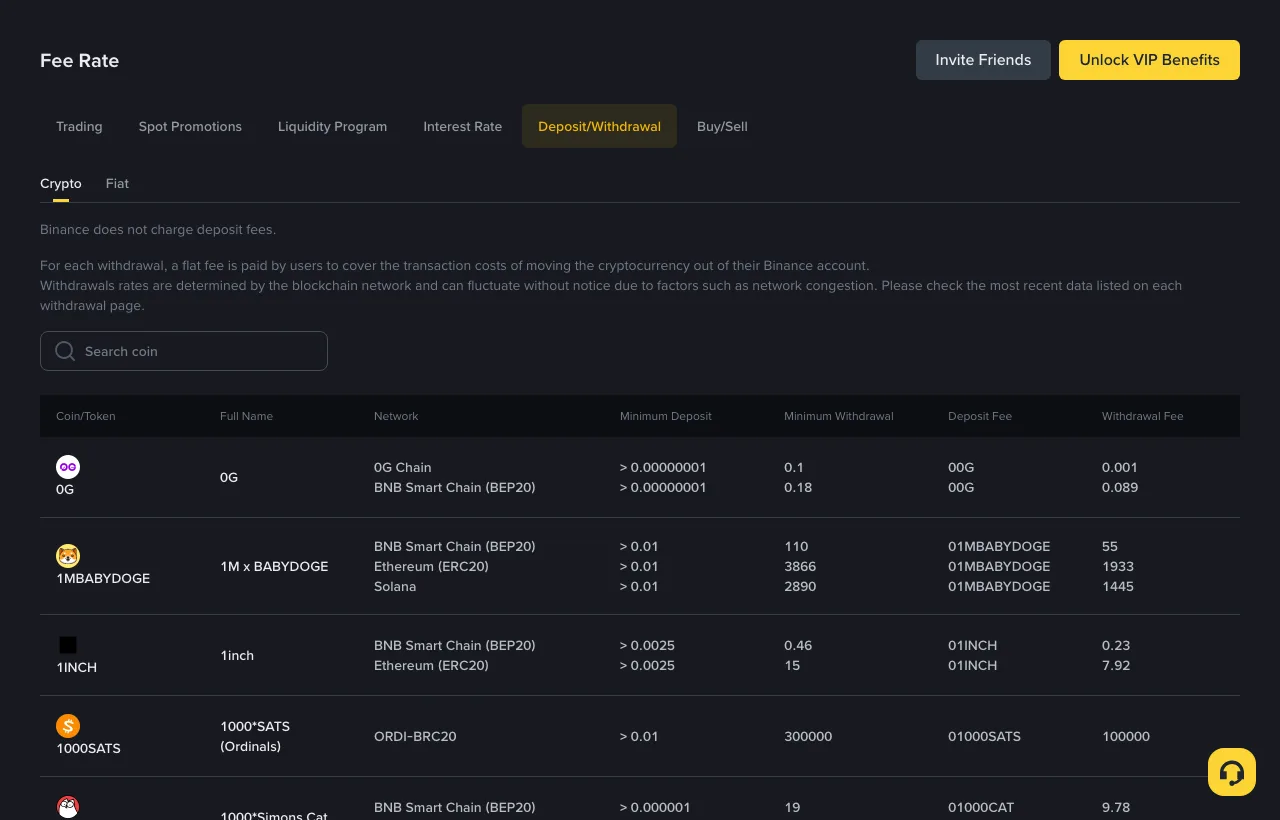Click the 7.92 withdrawal fee for 1INCH
Screen dimensions: 1280x820
click(x=1116, y=665)
